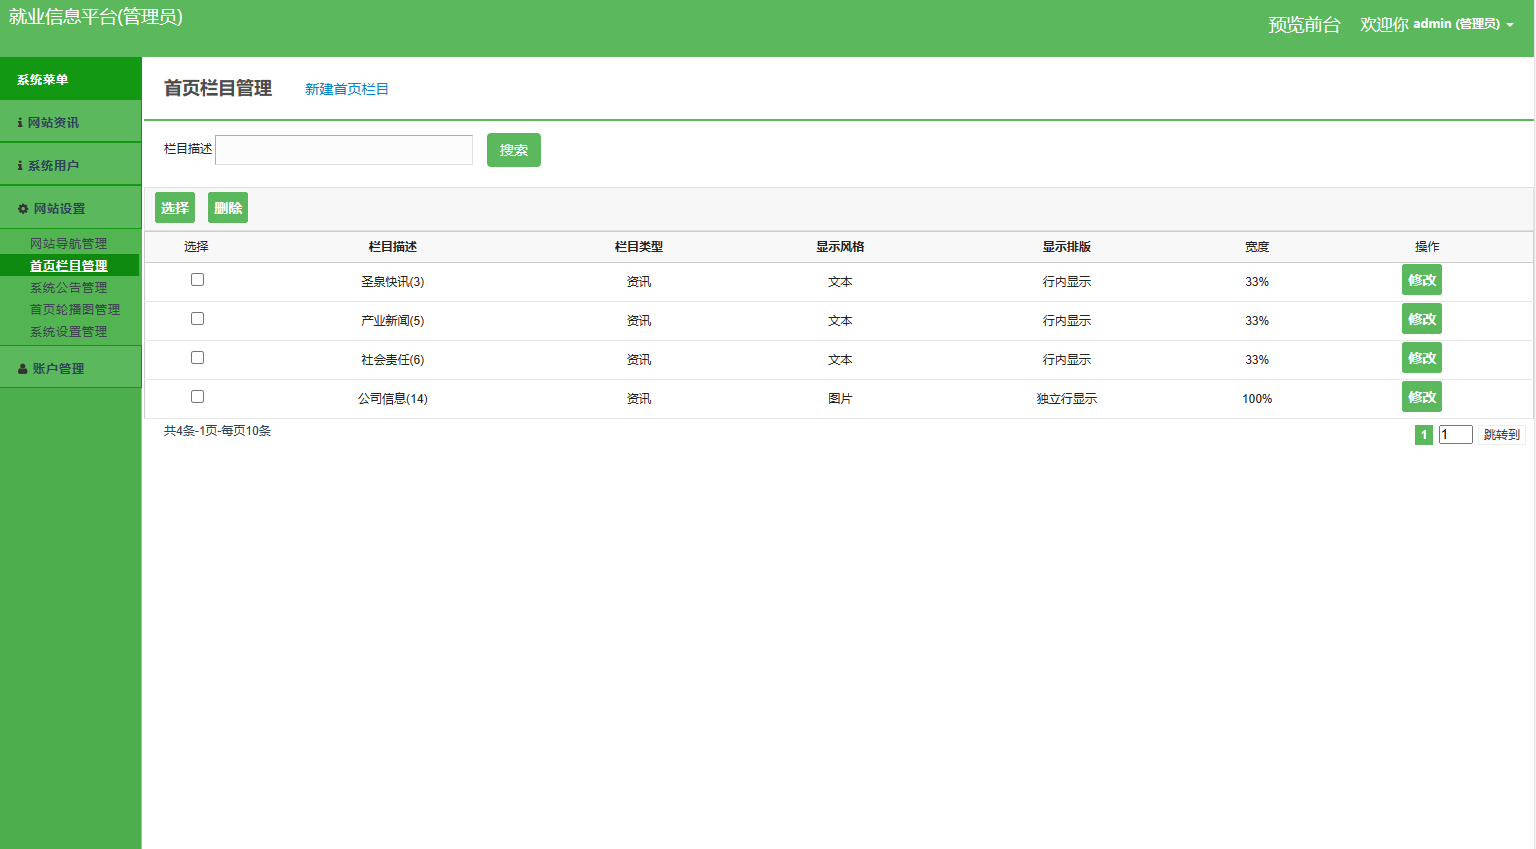This screenshot has height=849, width=1536.
Task: Click the gear icon beside 网站设置
Action: [23, 209]
